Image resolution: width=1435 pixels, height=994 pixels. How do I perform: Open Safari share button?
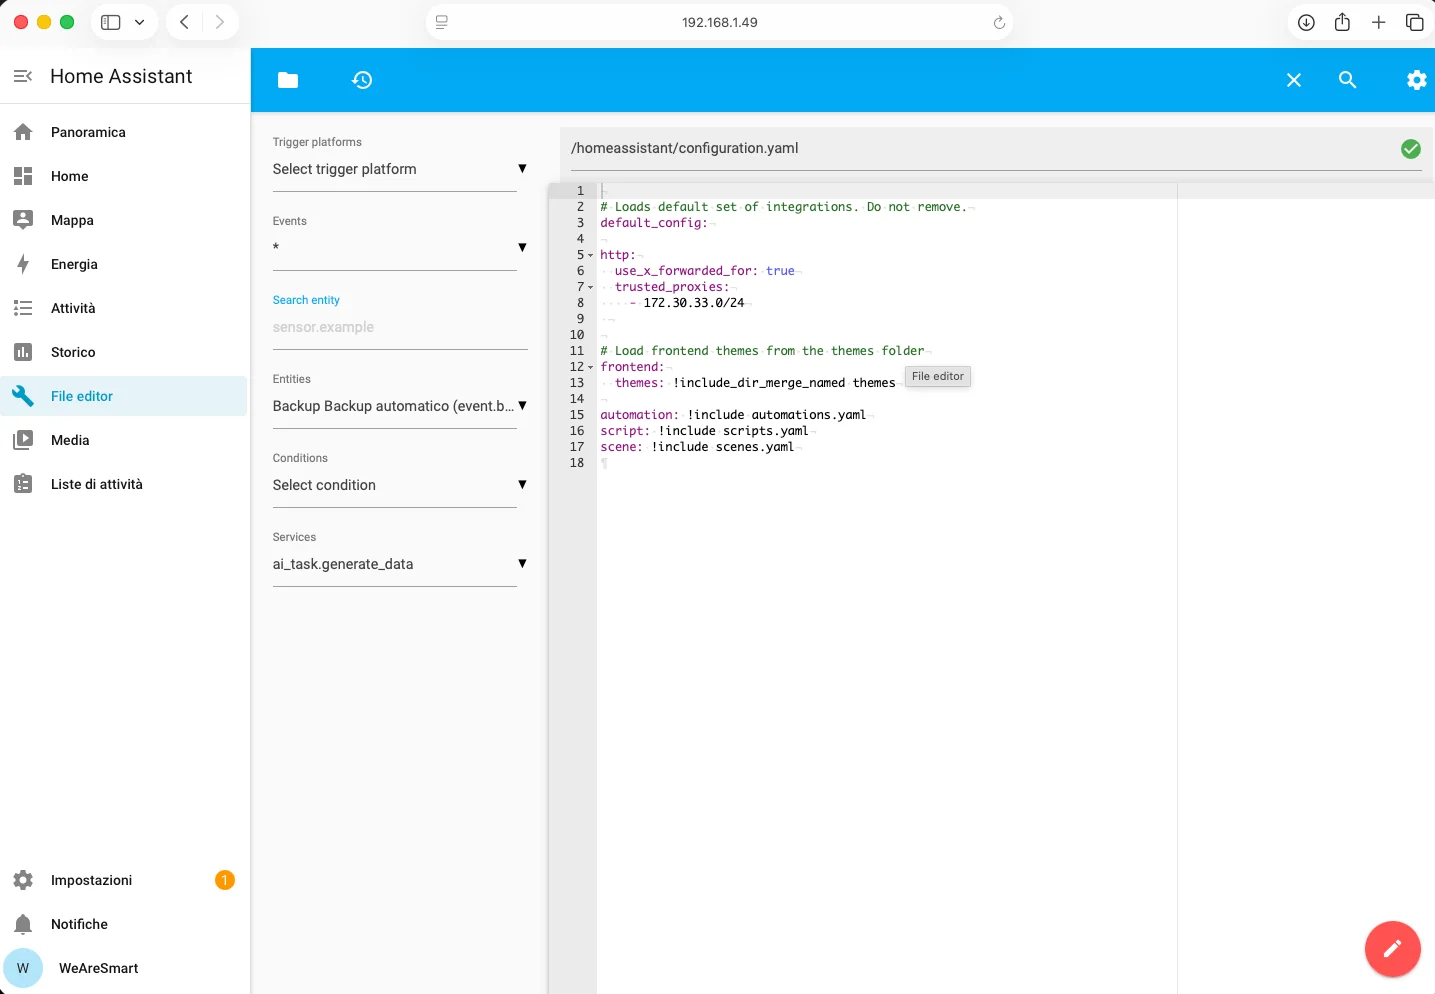point(1342,22)
